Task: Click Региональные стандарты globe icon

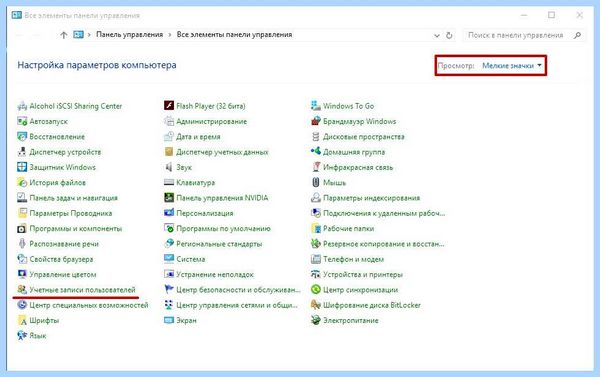Action: [169, 244]
